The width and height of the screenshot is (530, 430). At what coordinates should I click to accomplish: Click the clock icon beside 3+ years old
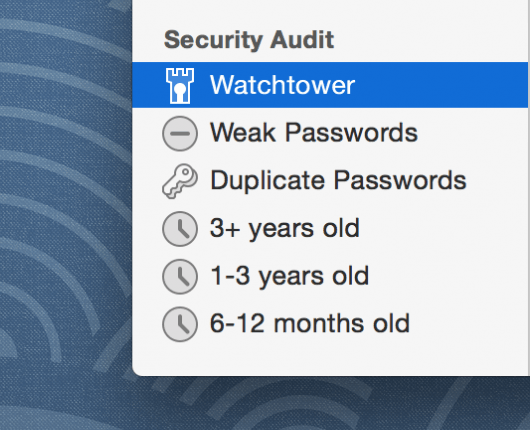click(x=180, y=229)
